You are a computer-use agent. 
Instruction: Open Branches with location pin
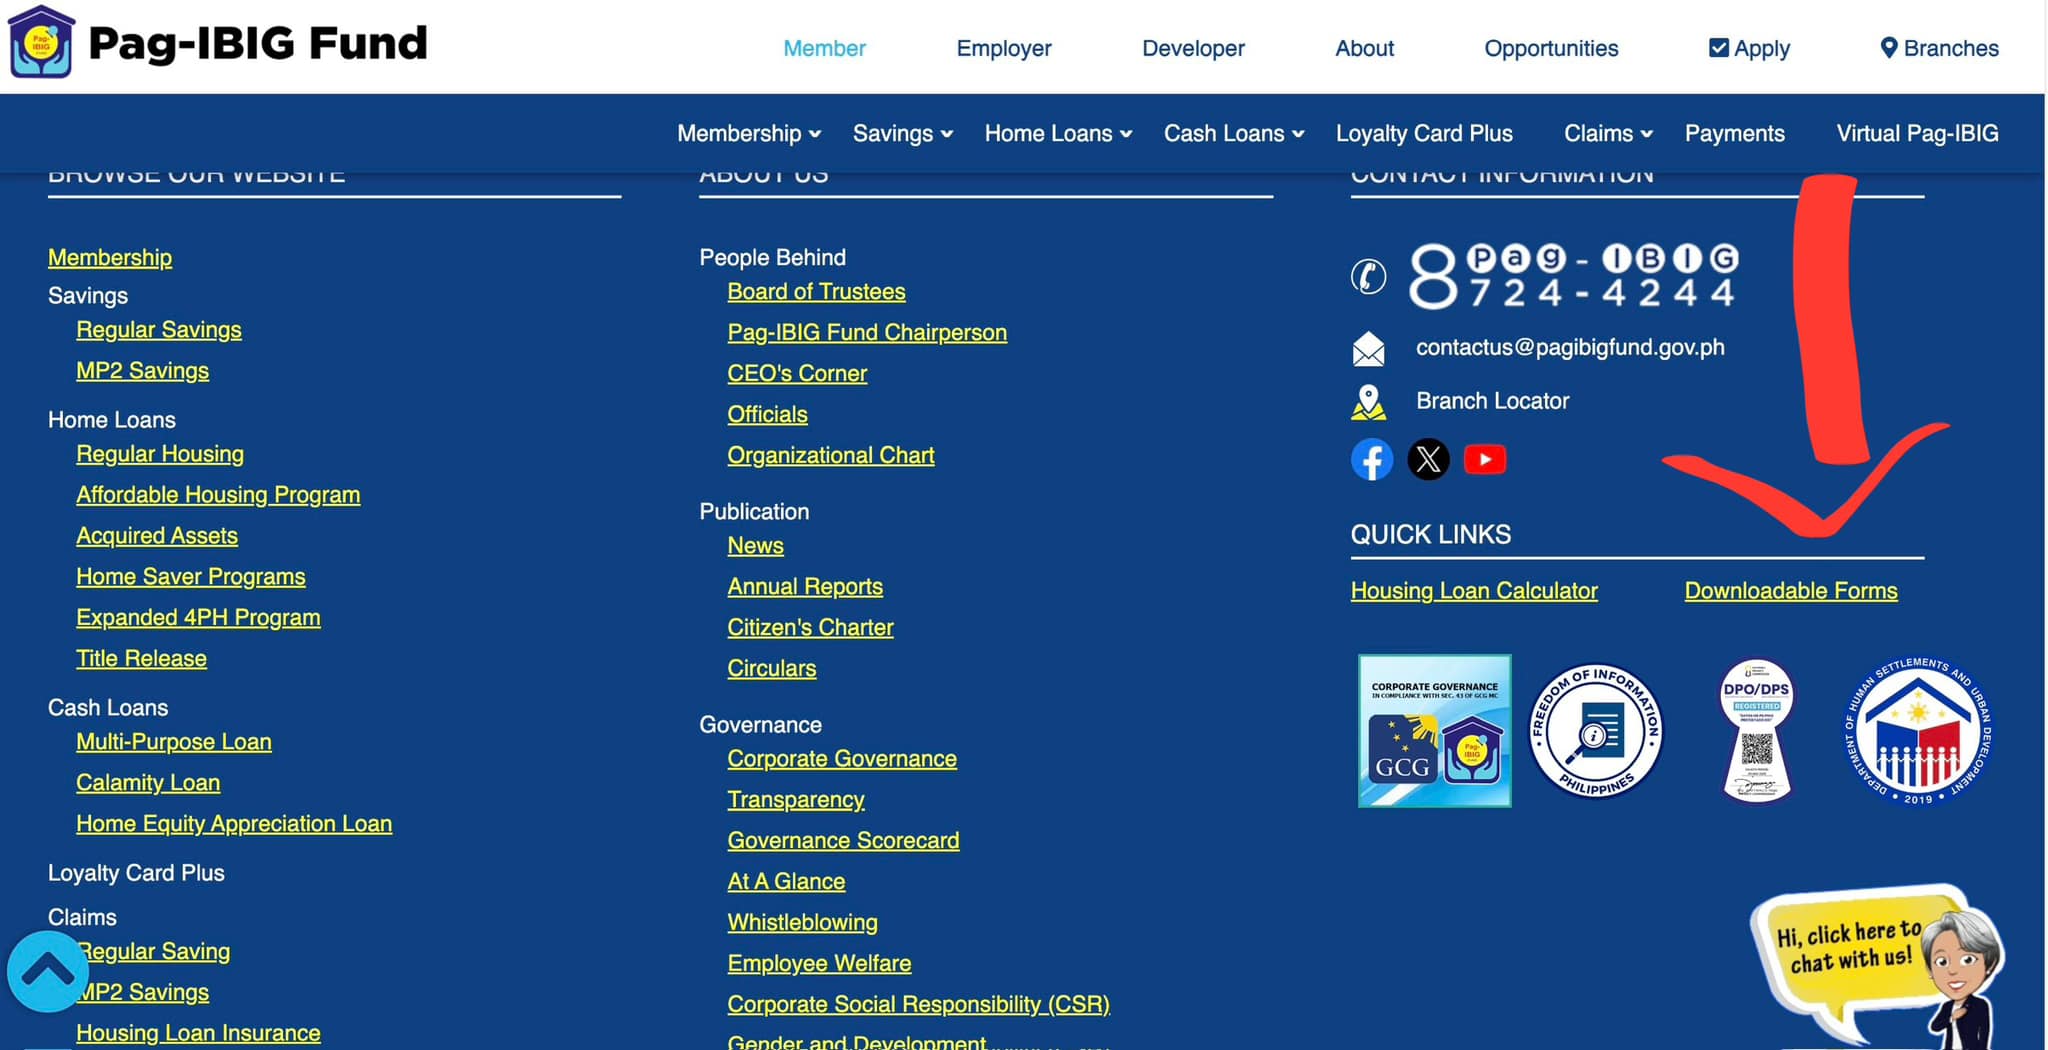1939,48
